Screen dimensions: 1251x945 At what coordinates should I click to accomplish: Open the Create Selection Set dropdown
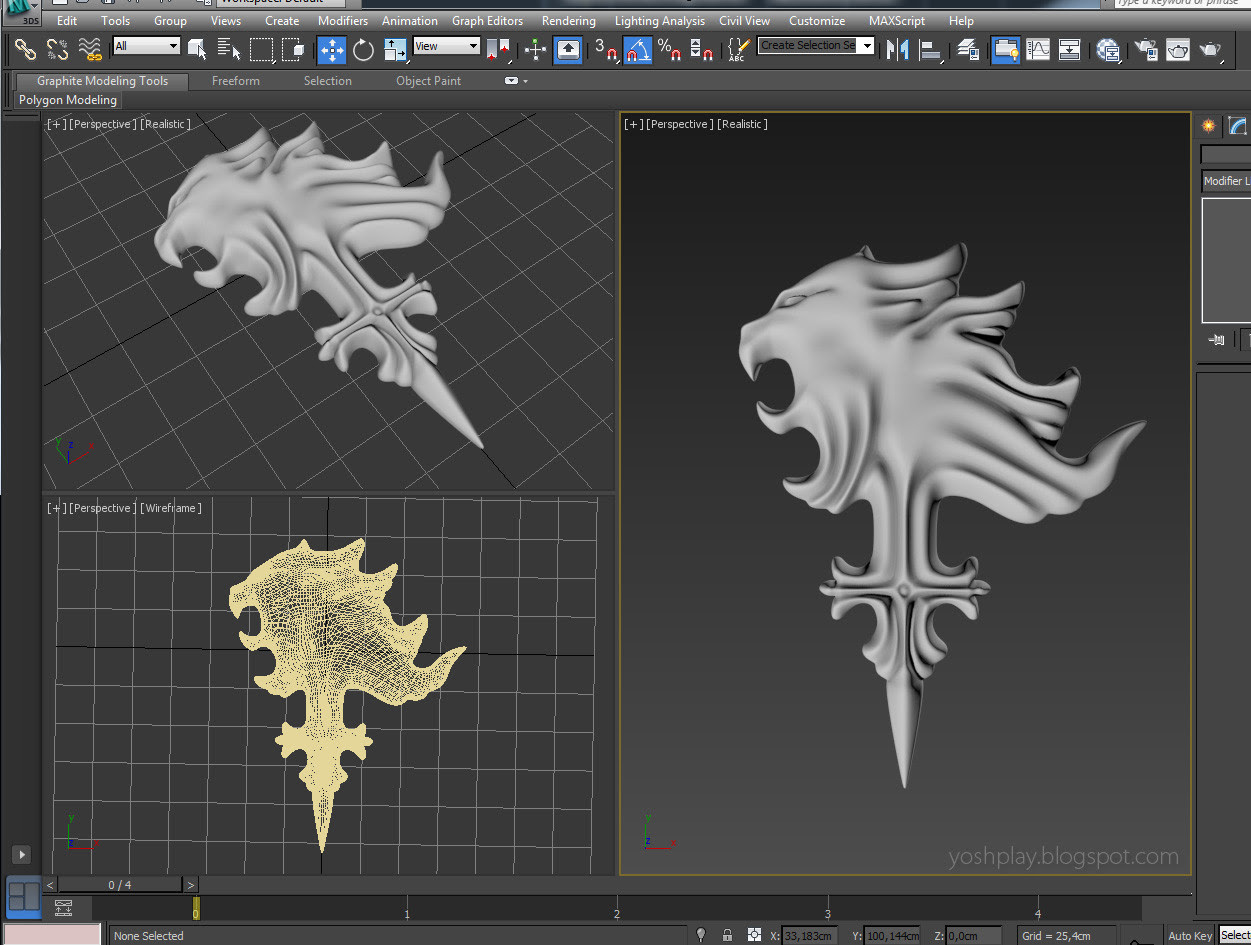pyautogui.click(x=866, y=46)
